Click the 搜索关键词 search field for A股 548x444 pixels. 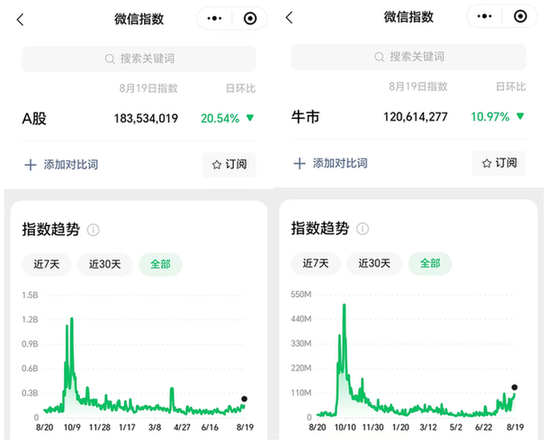coord(139,59)
